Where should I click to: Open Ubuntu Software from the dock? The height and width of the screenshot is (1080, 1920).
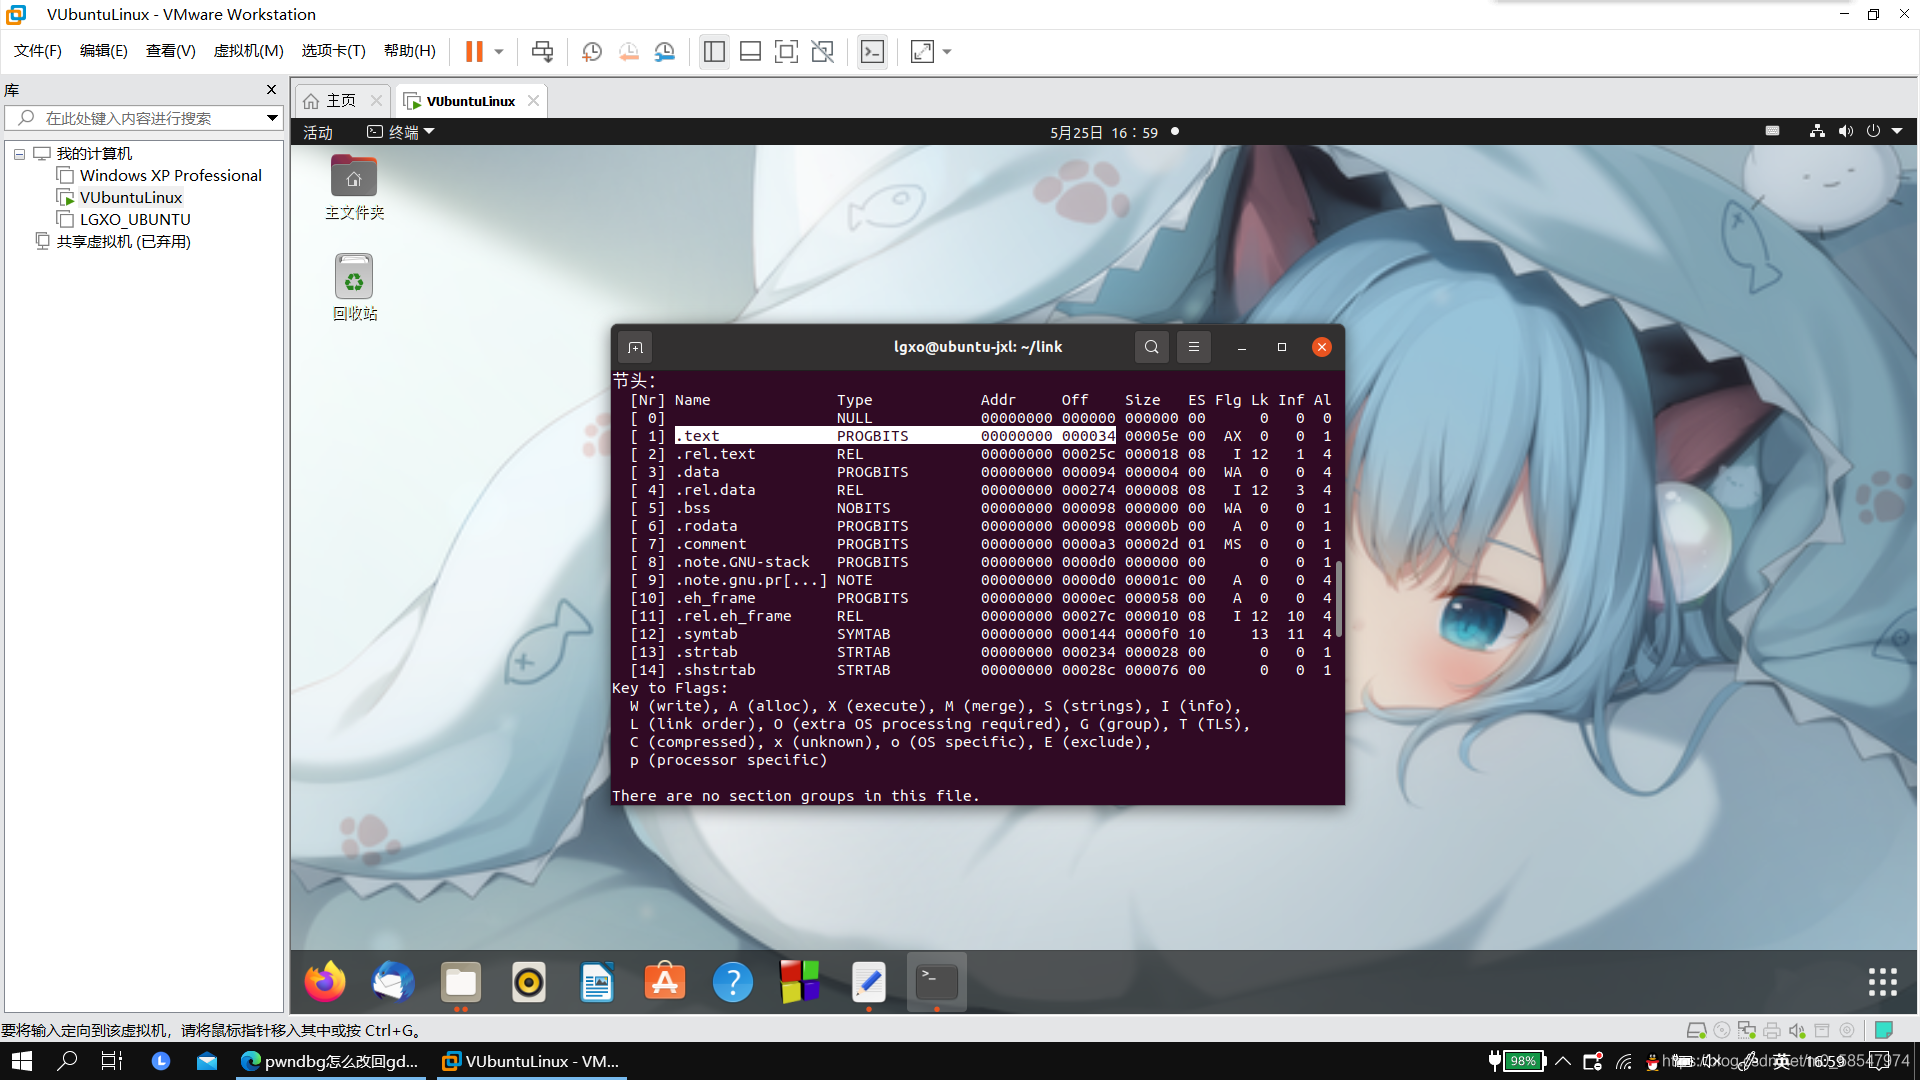point(665,982)
